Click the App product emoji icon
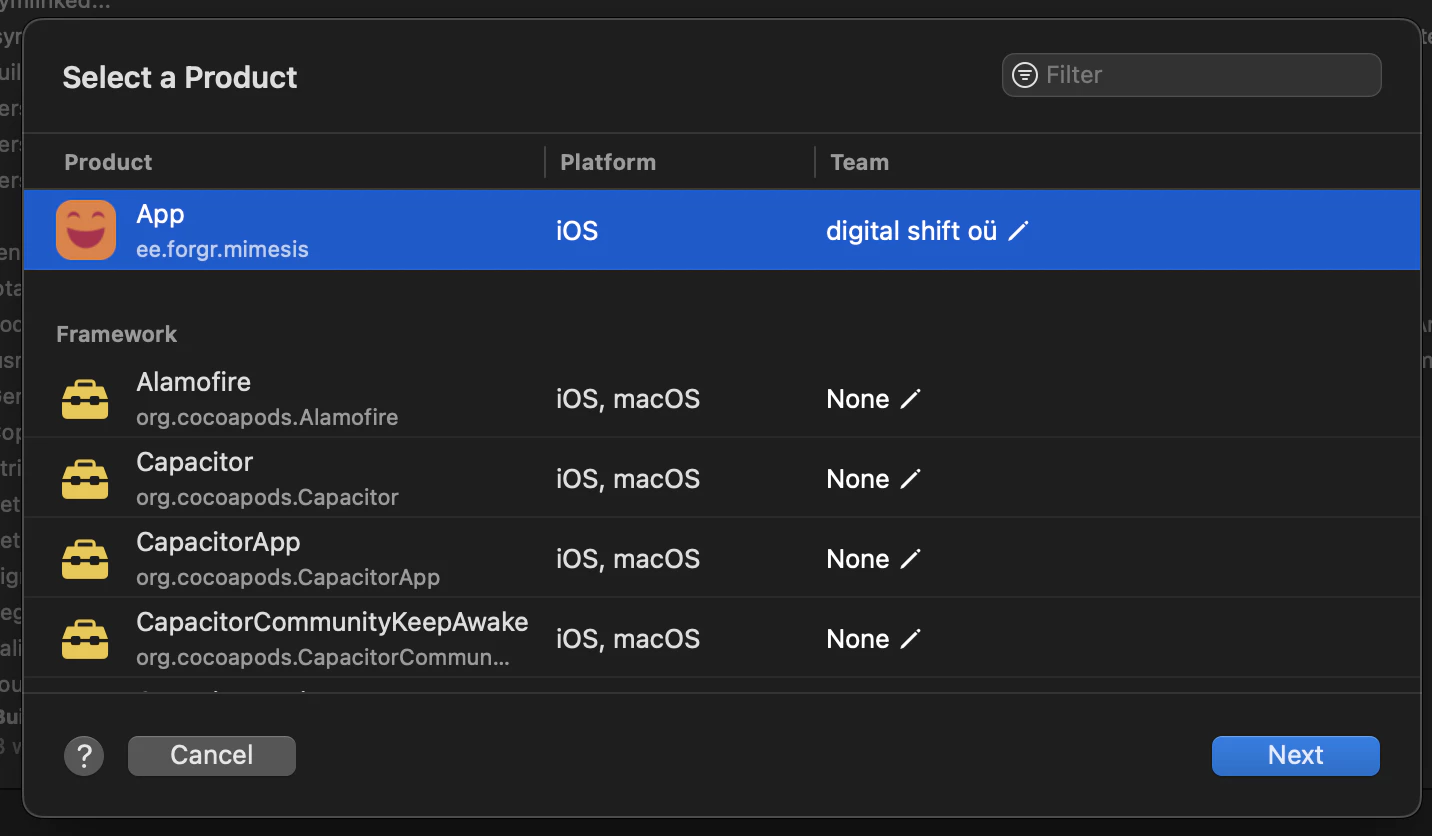Viewport: 1432px width, 836px height. (x=85, y=229)
